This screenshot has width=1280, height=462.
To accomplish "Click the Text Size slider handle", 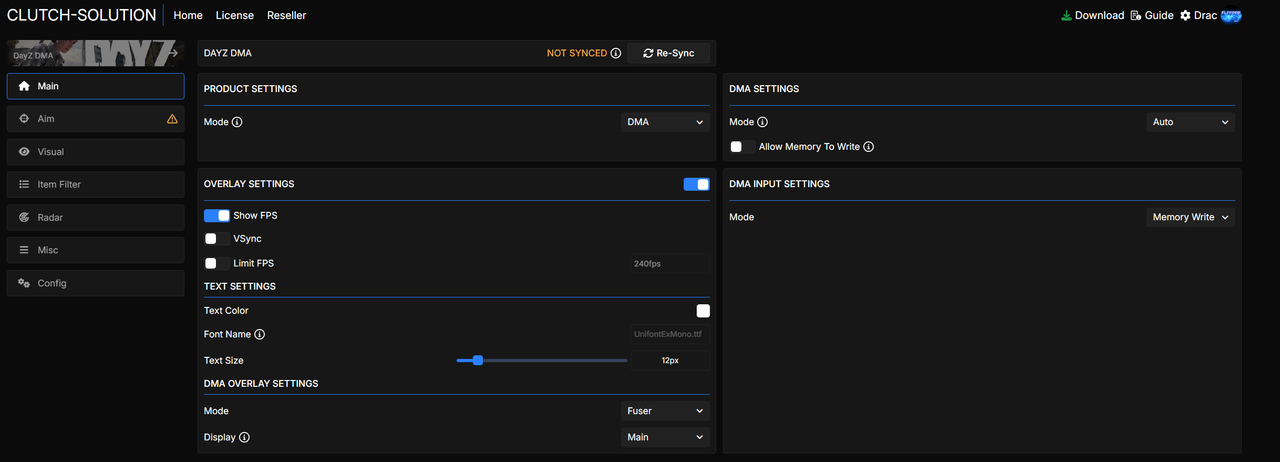I will pos(477,360).
